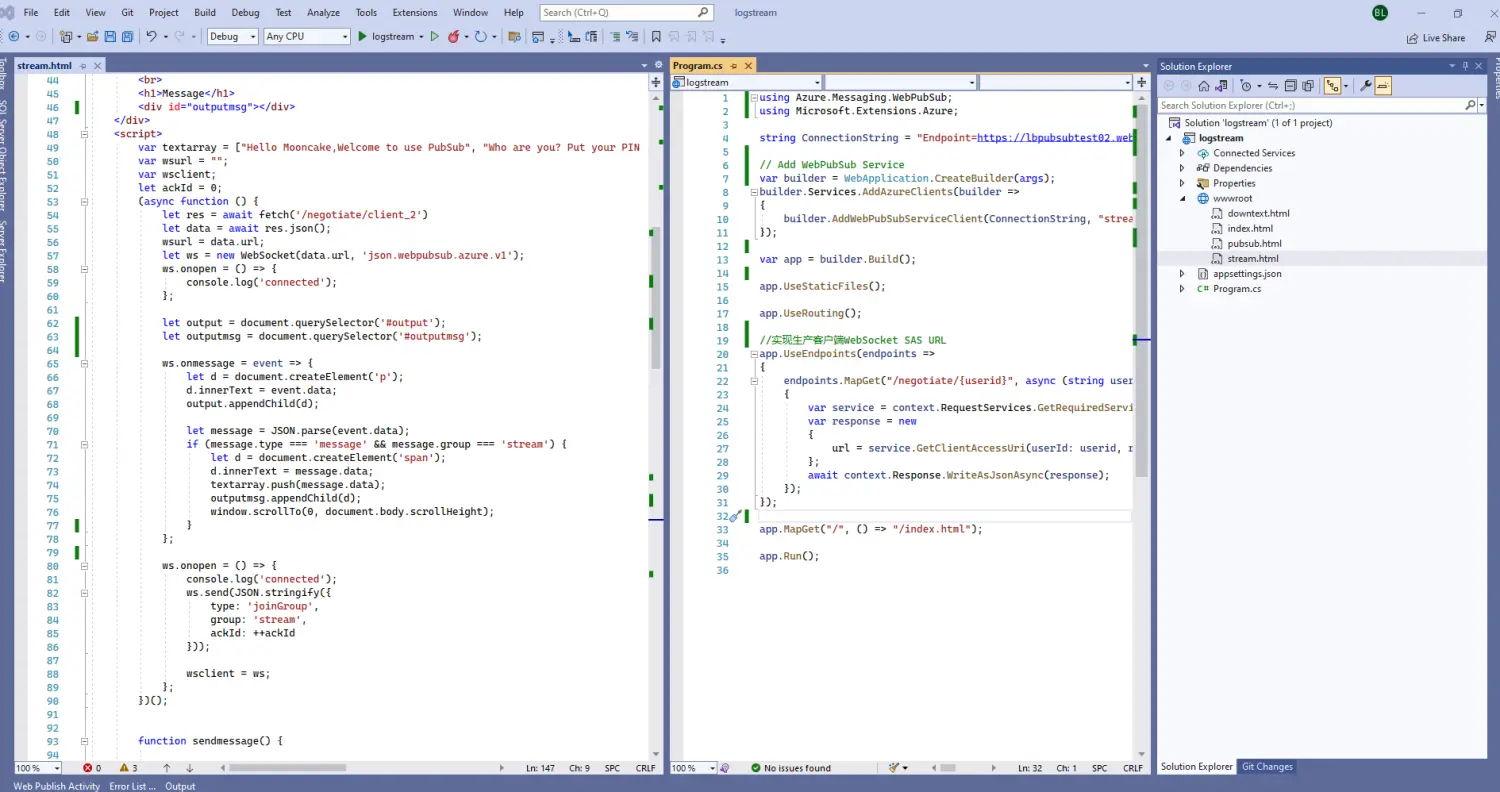Click the red error count indicator

pyautogui.click(x=92, y=768)
